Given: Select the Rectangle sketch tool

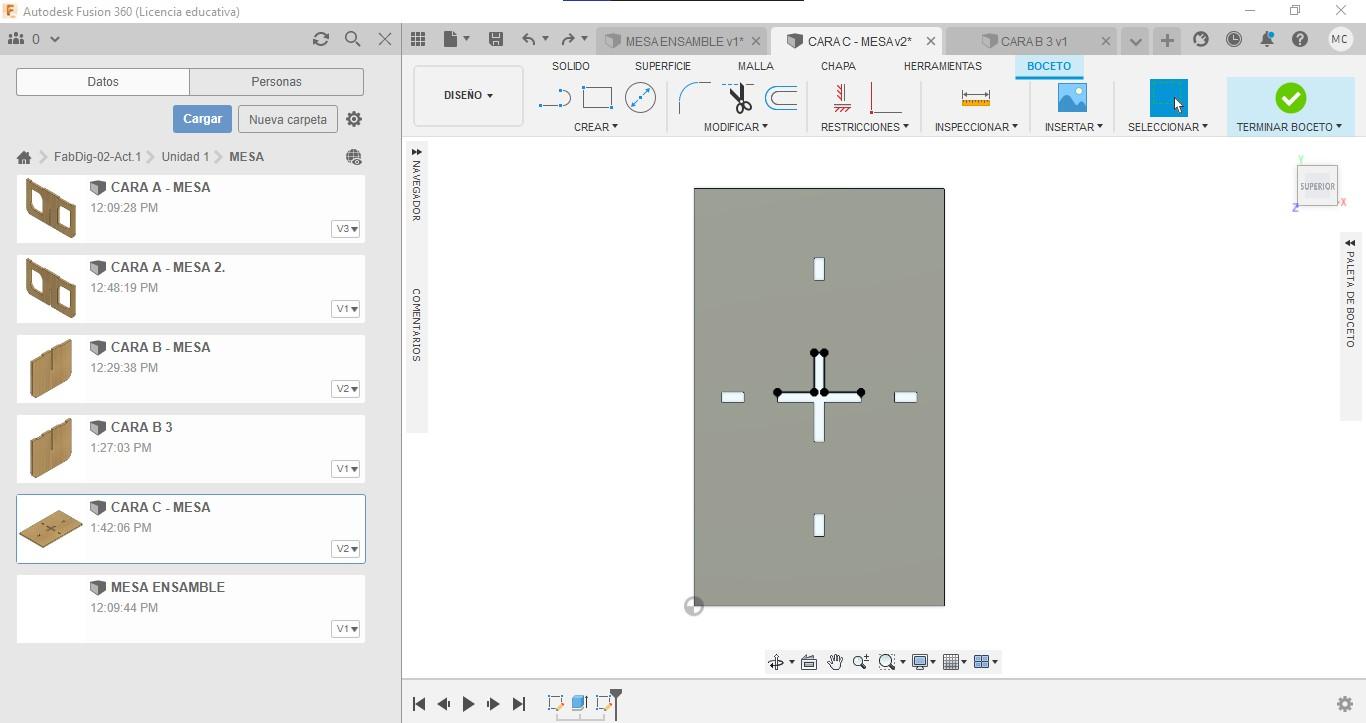Looking at the screenshot, I should coord(597,98).
